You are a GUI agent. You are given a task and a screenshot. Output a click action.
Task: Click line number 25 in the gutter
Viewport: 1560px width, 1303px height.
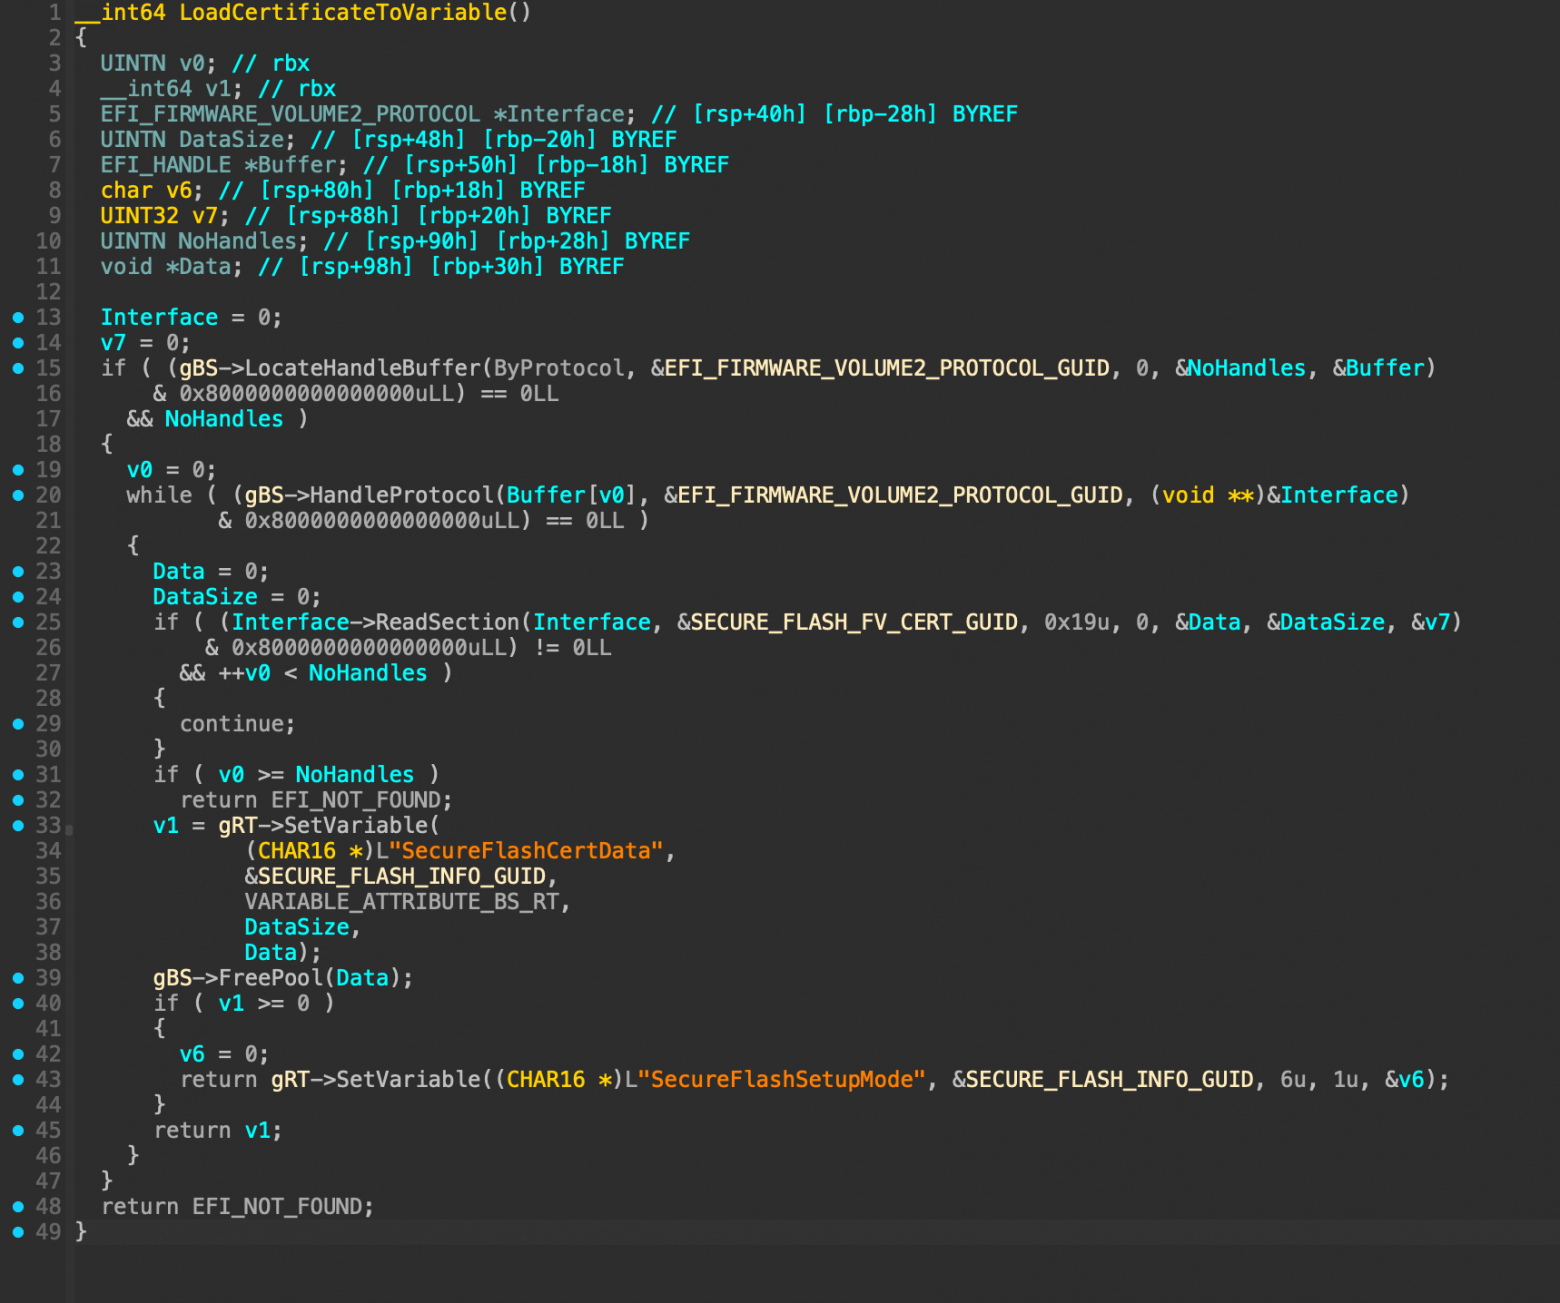click(47, 621)
